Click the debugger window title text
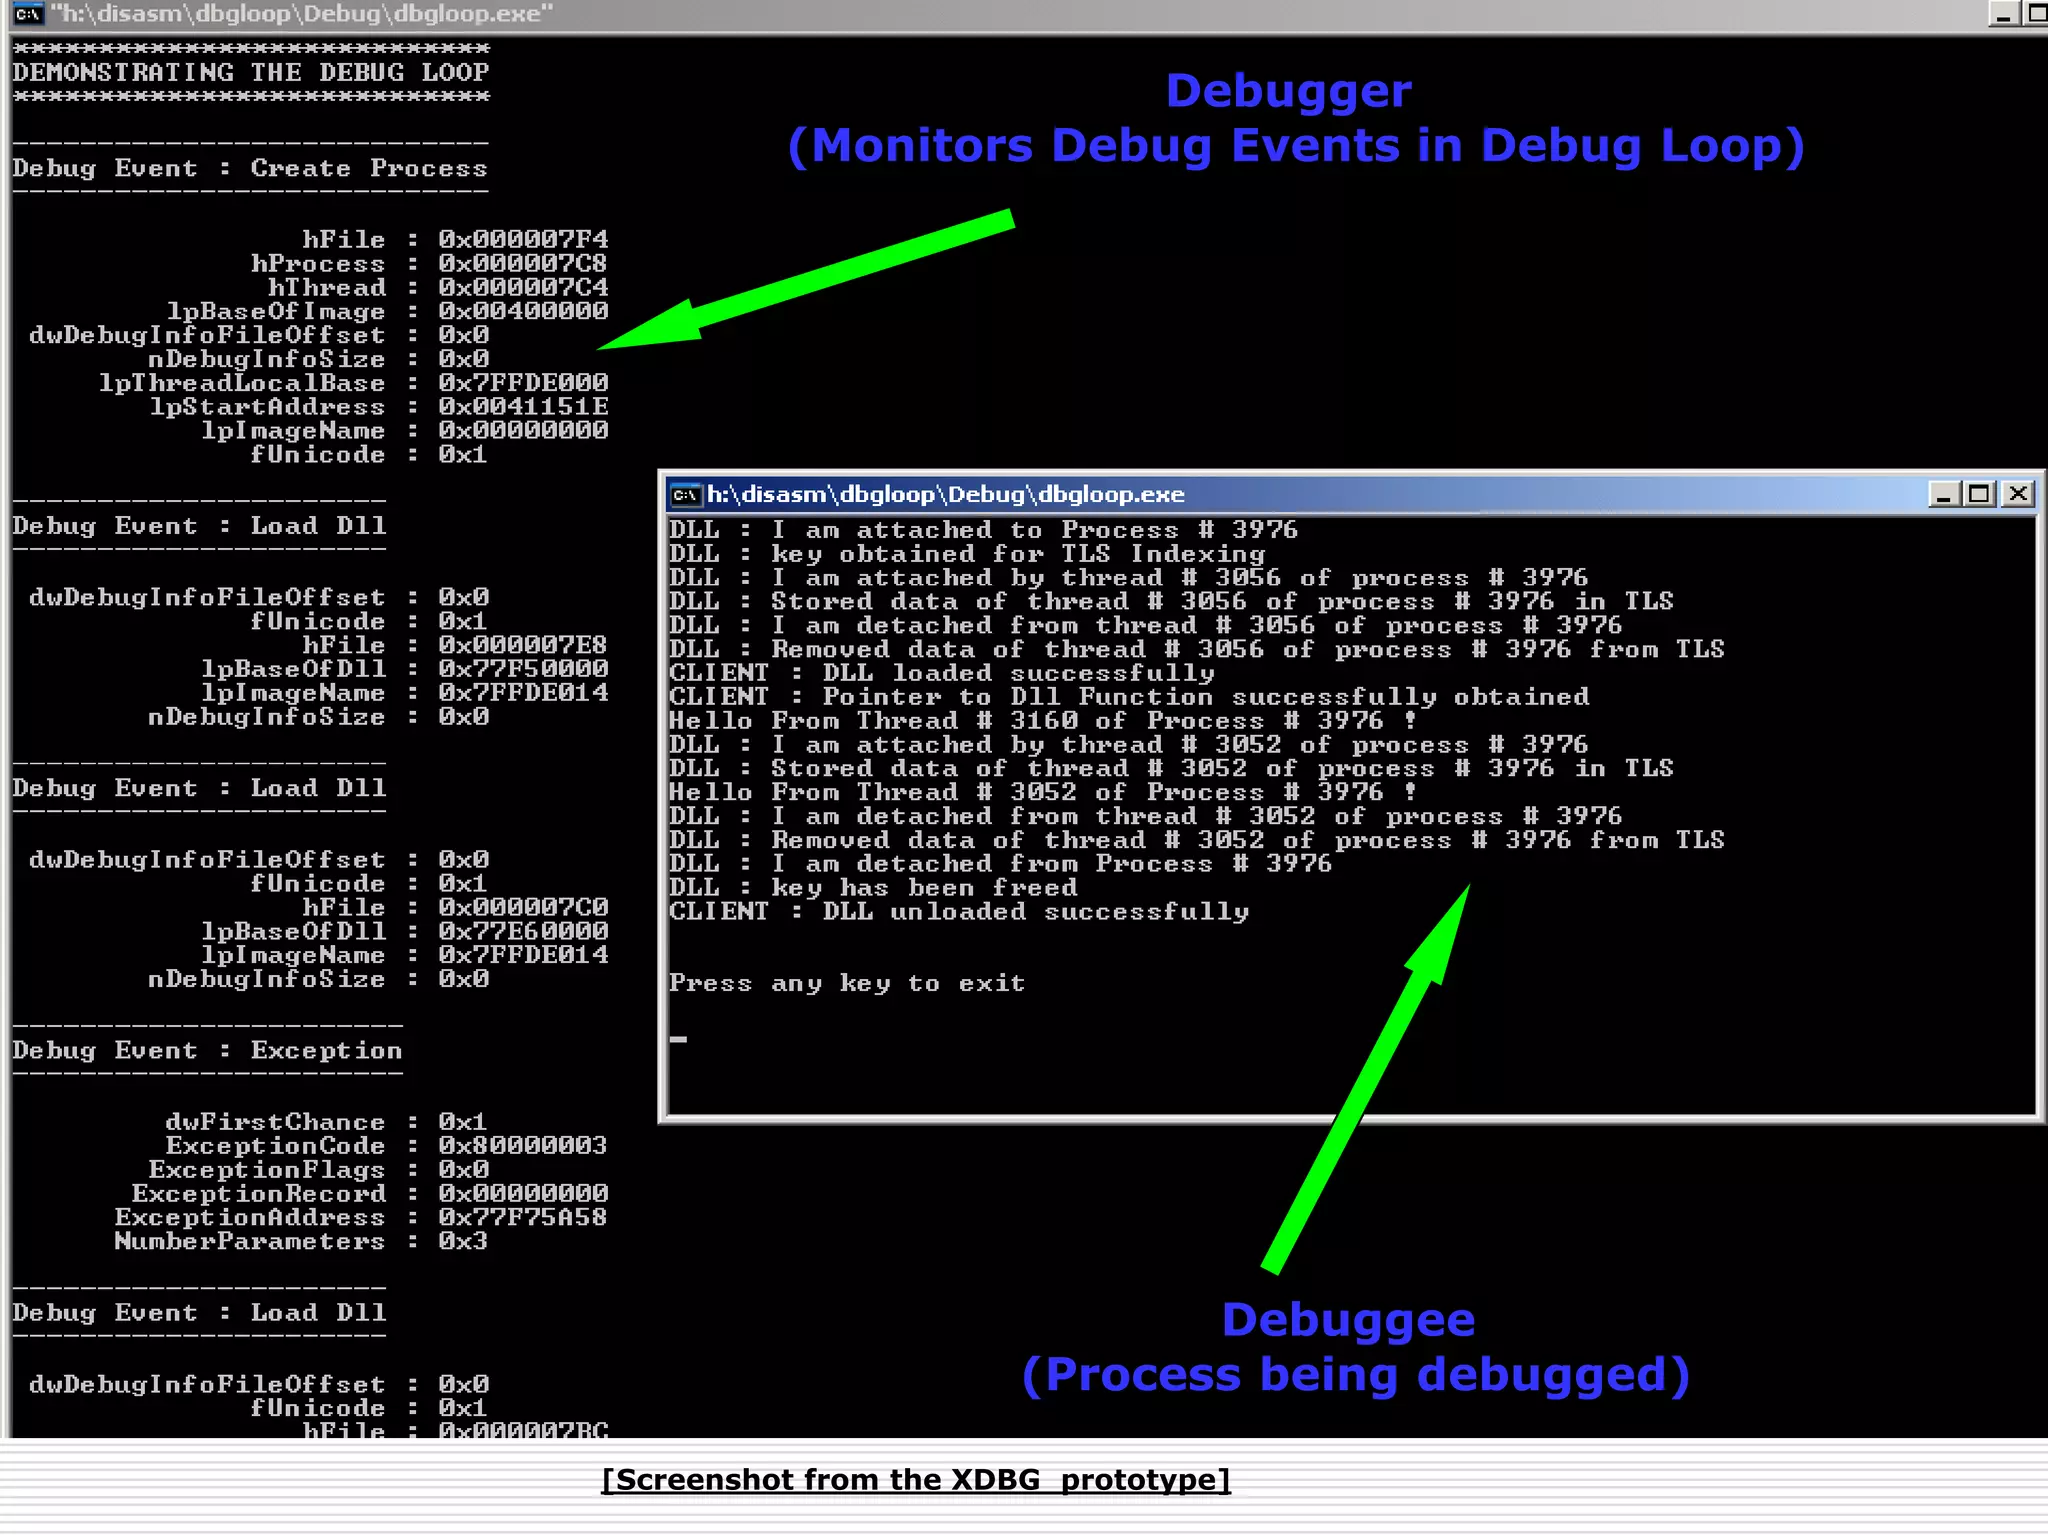 301,14
